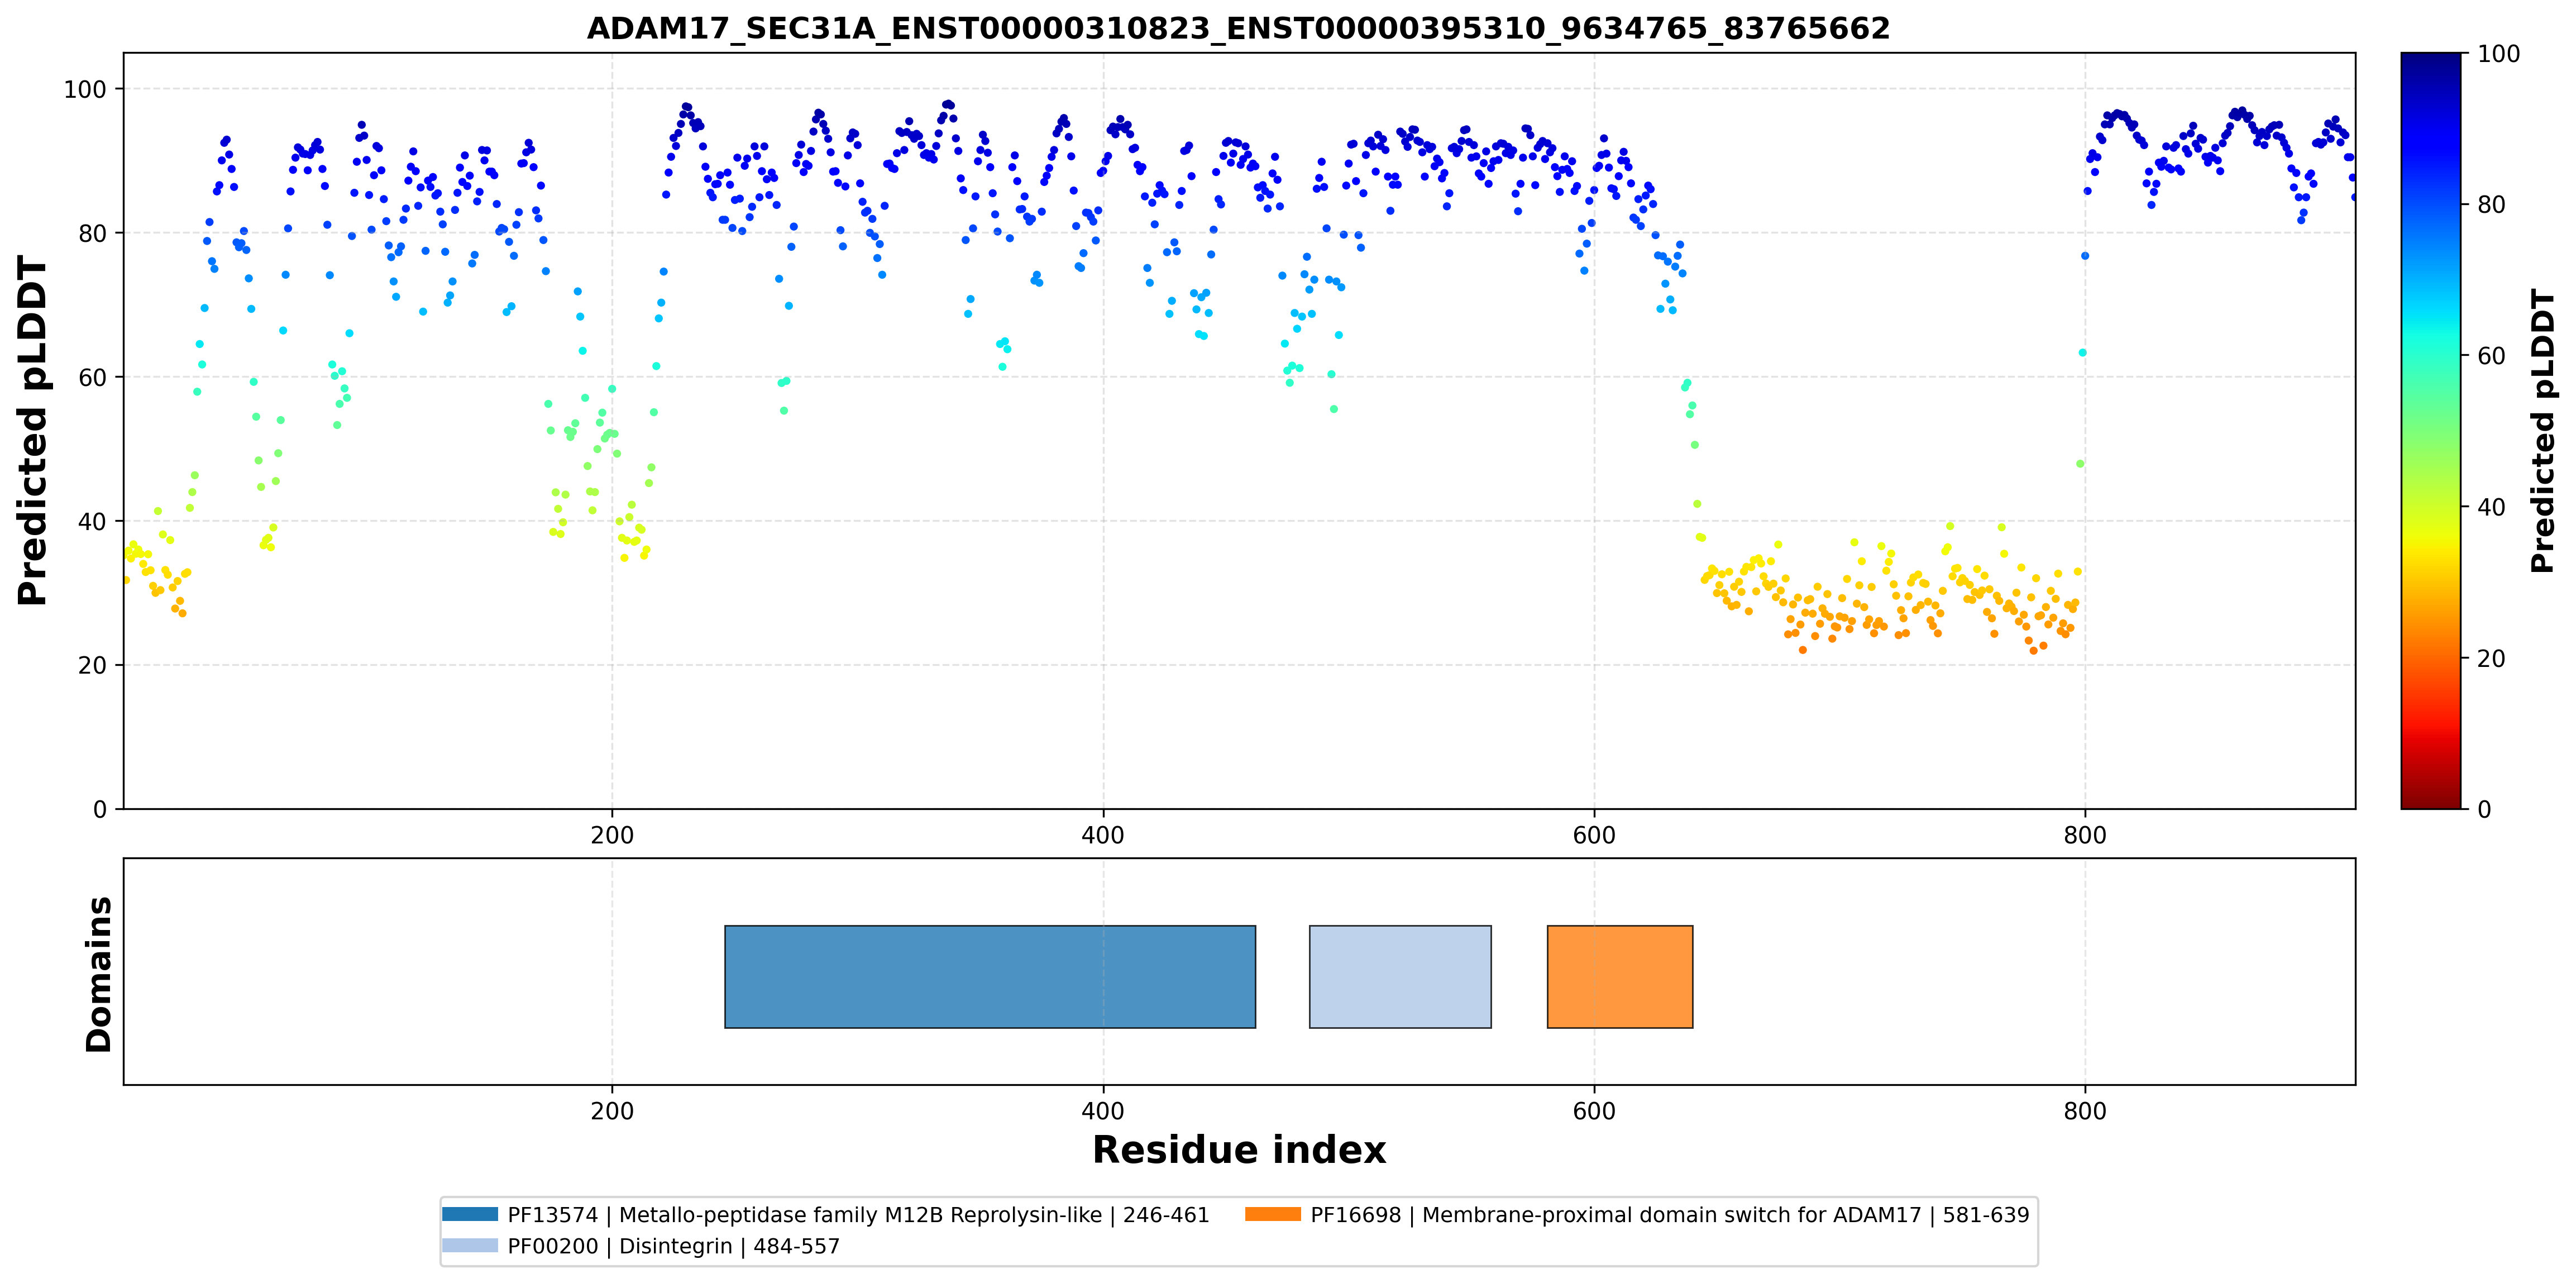
Task: Click the PF16698 Membrane-proximal legend text
Action: pyautogui.click(x=1670, y=1215)
